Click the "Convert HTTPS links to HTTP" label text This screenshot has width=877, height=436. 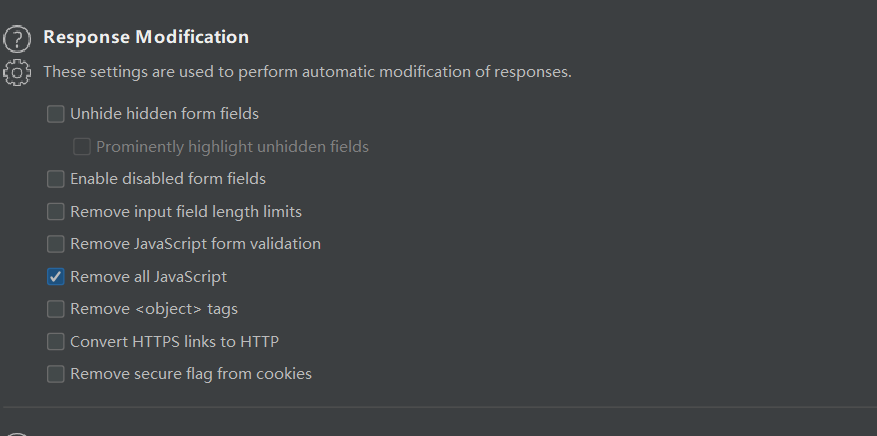tap(174, 342)
